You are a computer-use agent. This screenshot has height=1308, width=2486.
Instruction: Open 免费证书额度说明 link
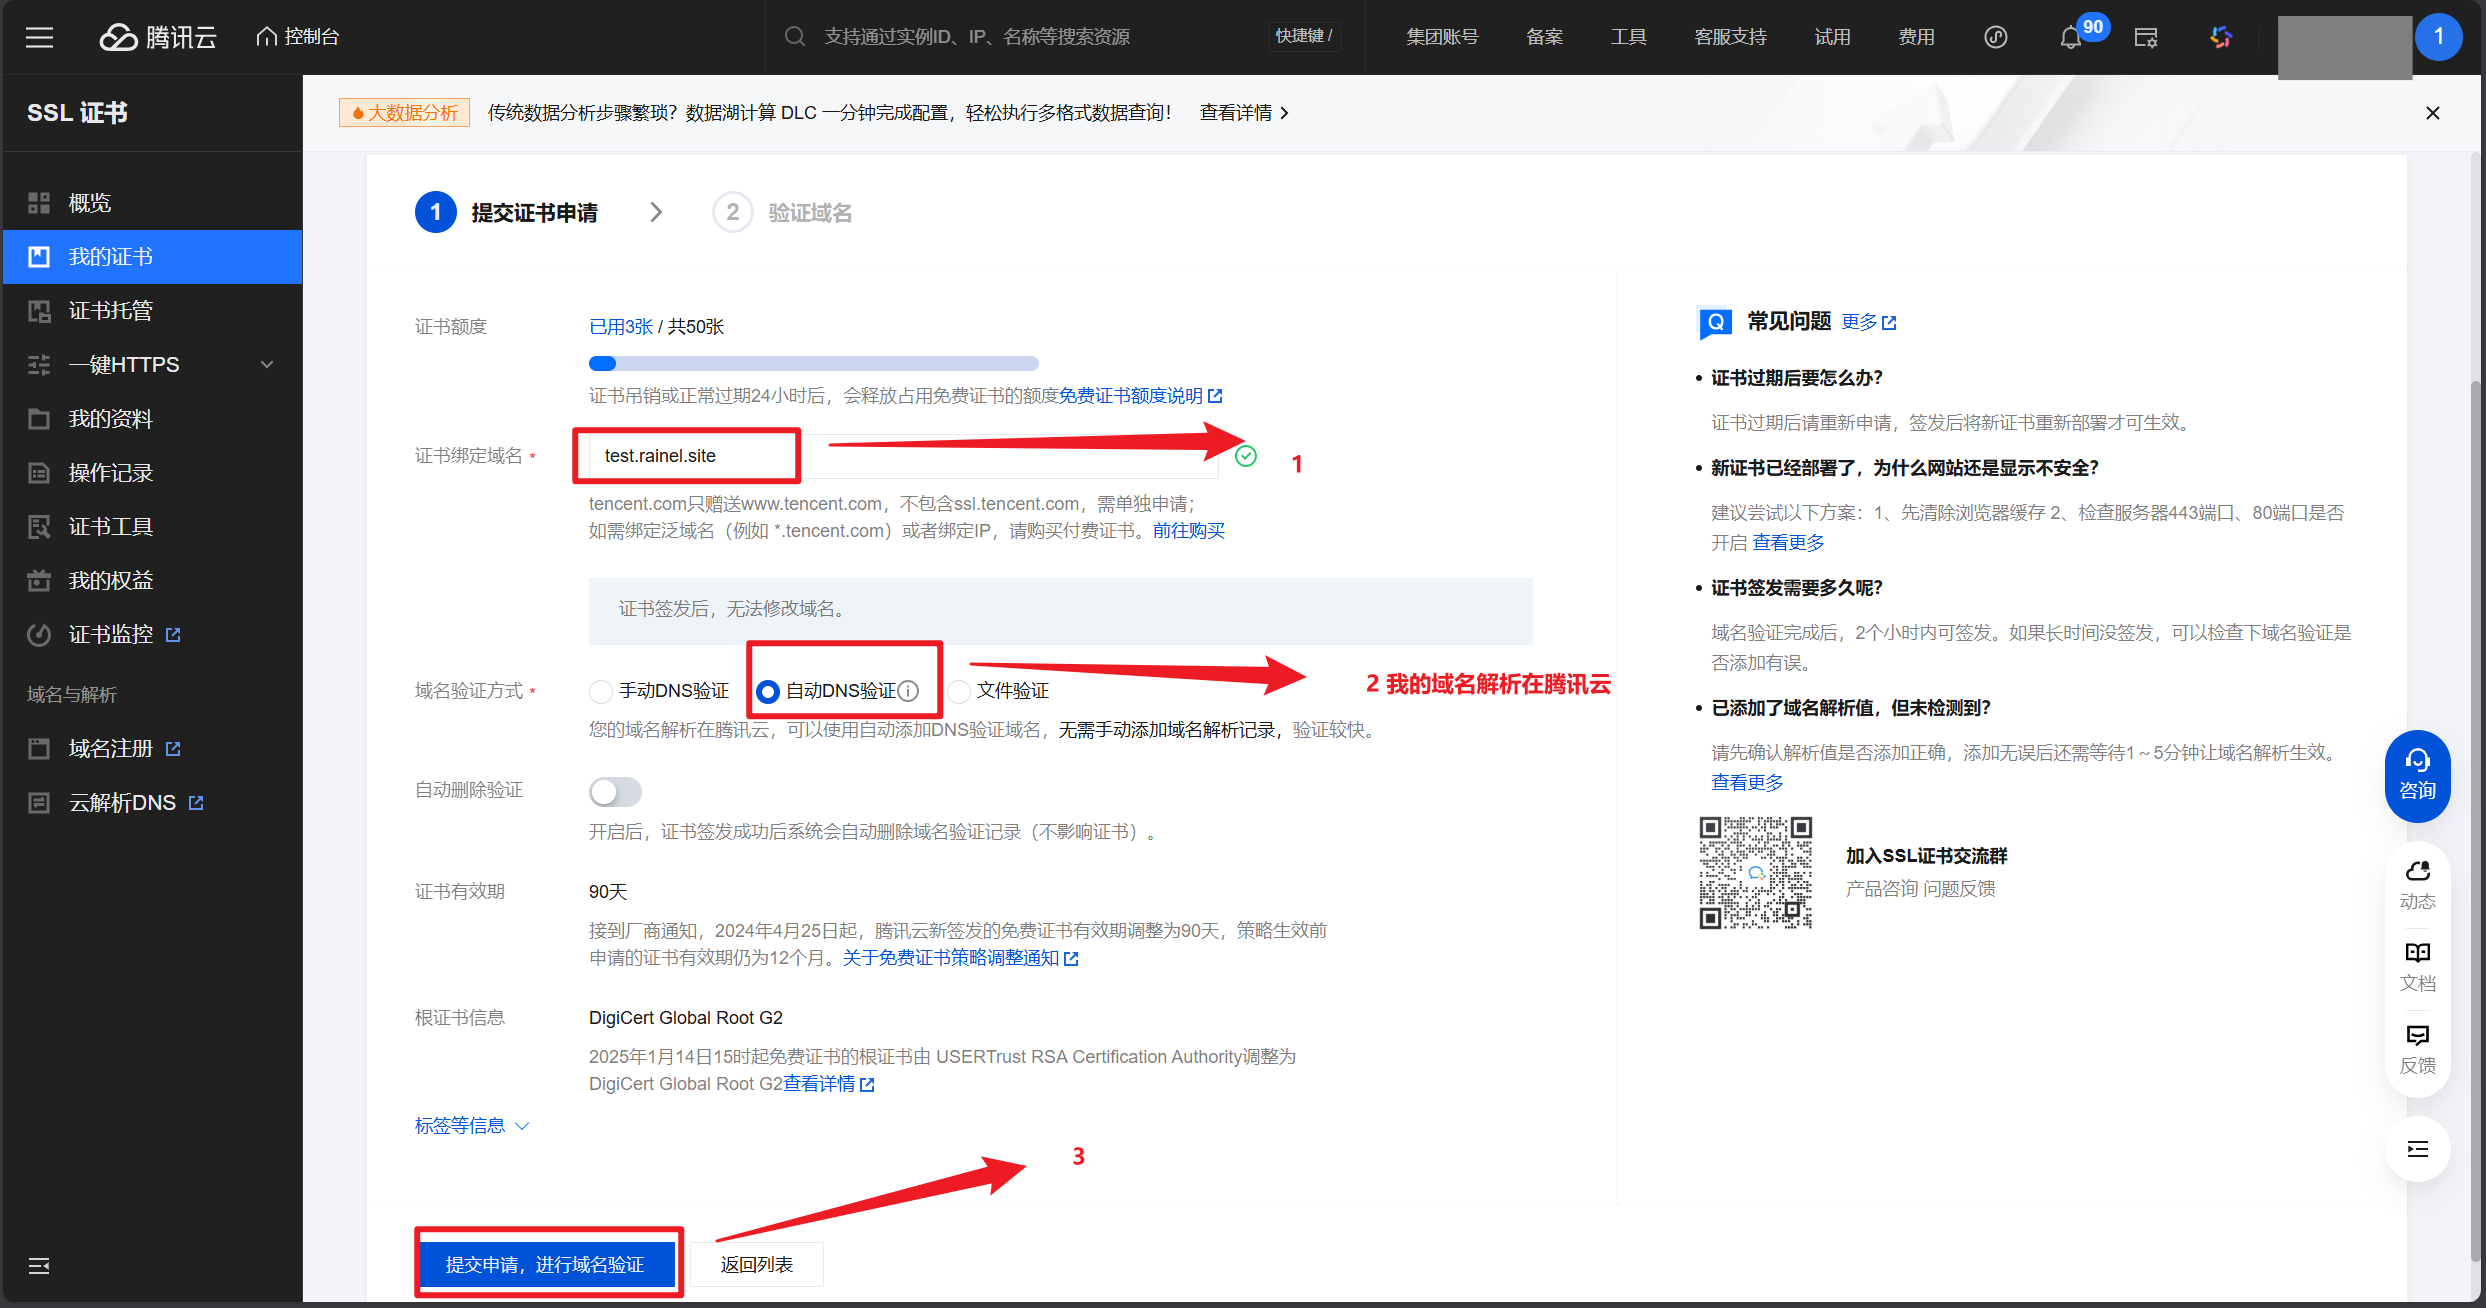pyautogui.click(x=1140, y=396)
